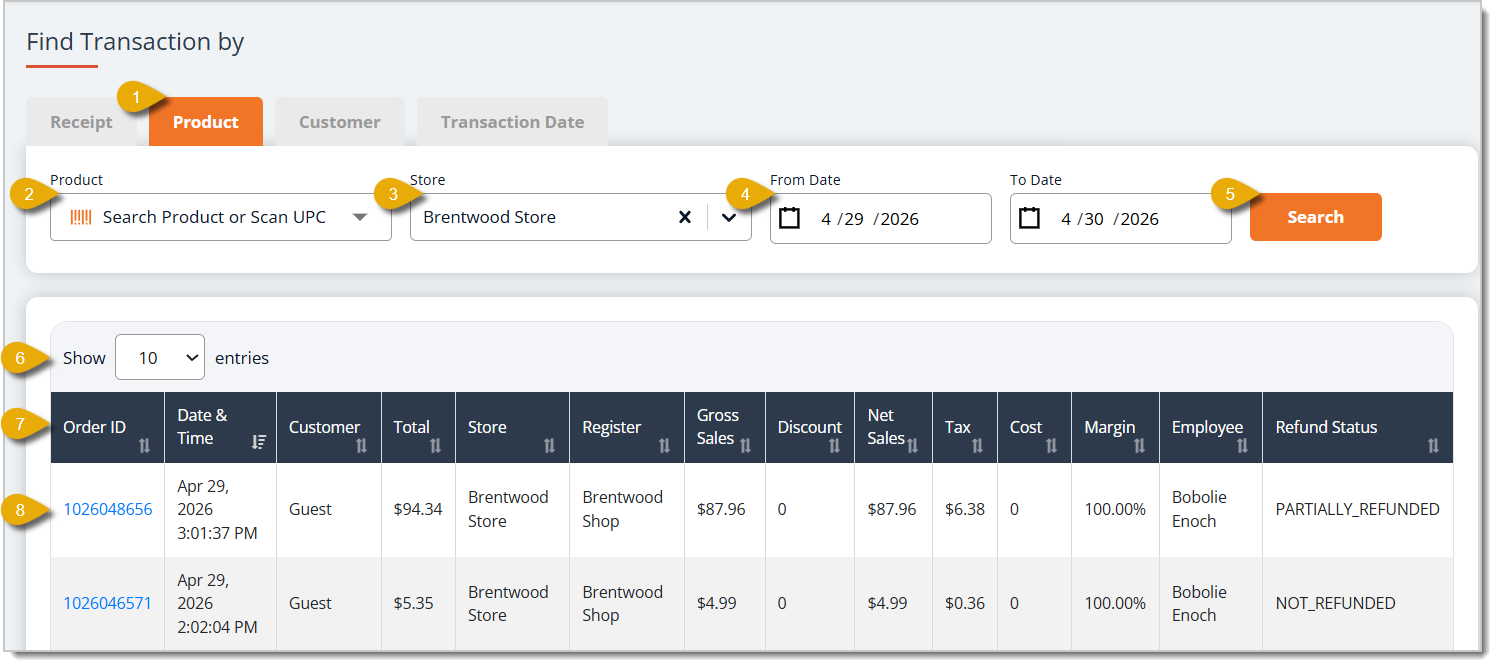Expand the Store dropdown chevron
Screen dimensions: 1497x667
pos(729,217)
